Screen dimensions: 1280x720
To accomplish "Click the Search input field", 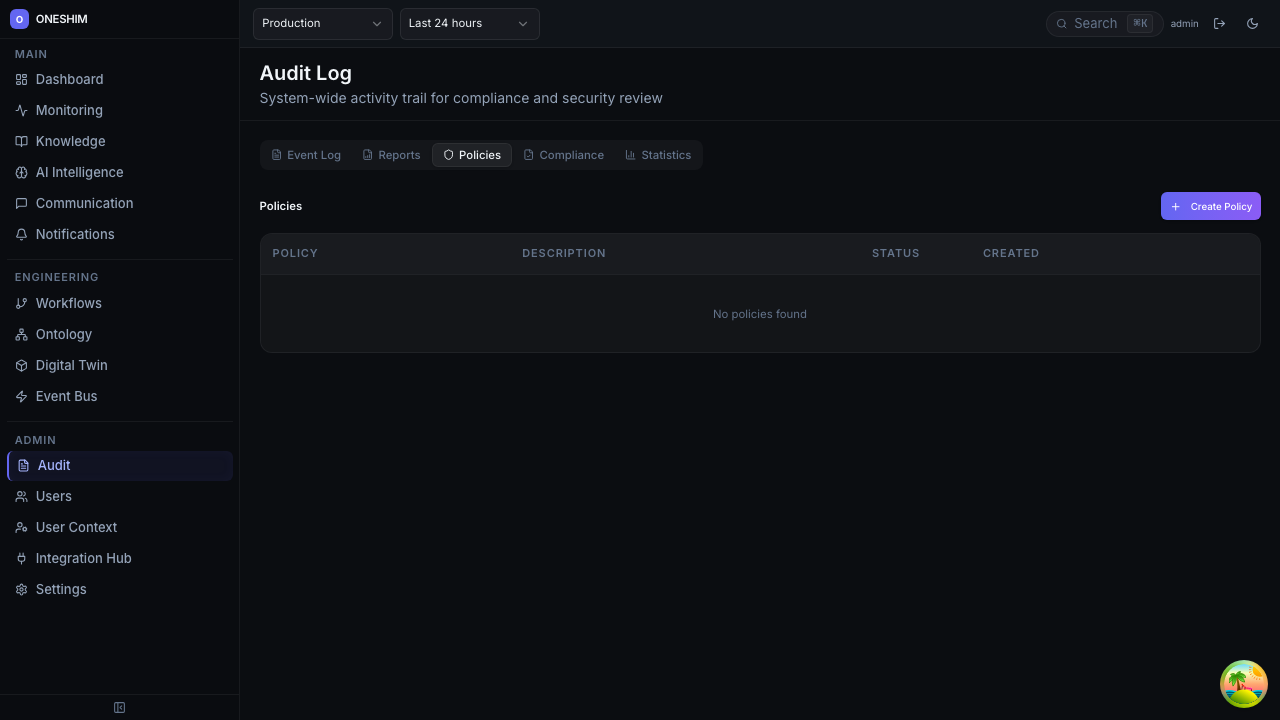I will click(x=1096, y=24).
